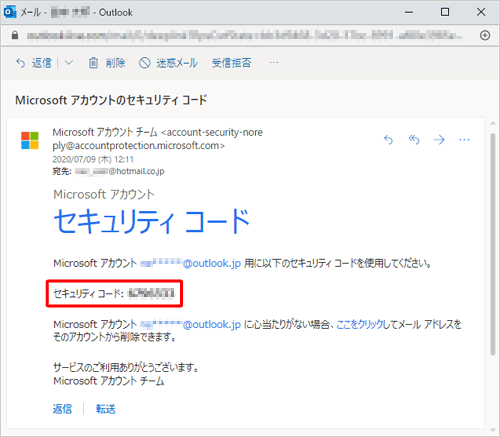Click the scrollbar up arrow
The image size is (500, 437).
click(x=493, y=124)
